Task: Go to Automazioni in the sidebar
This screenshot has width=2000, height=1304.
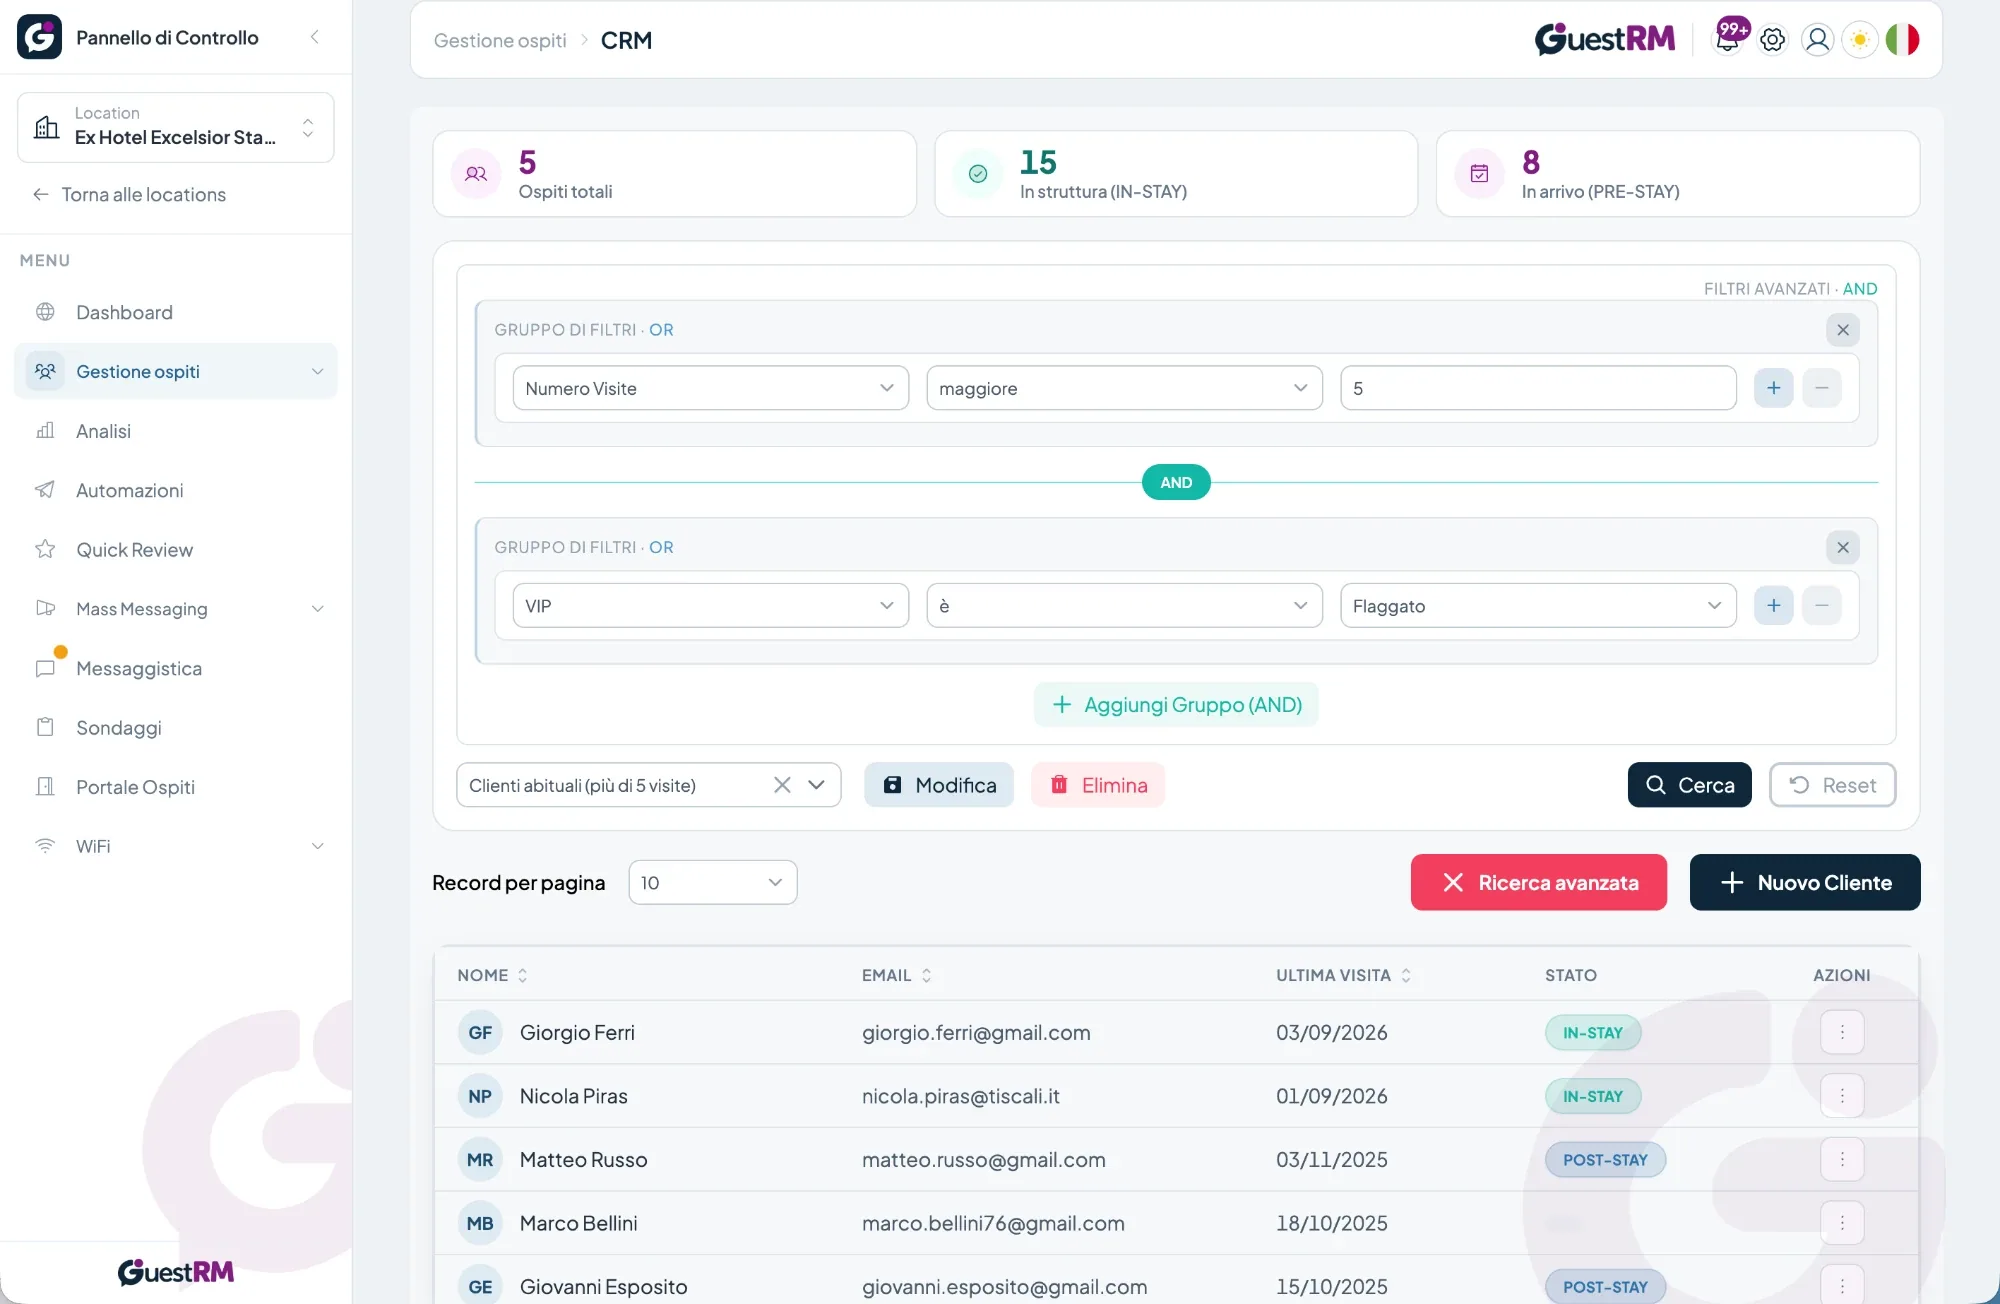Action: (x=176, y=490)
